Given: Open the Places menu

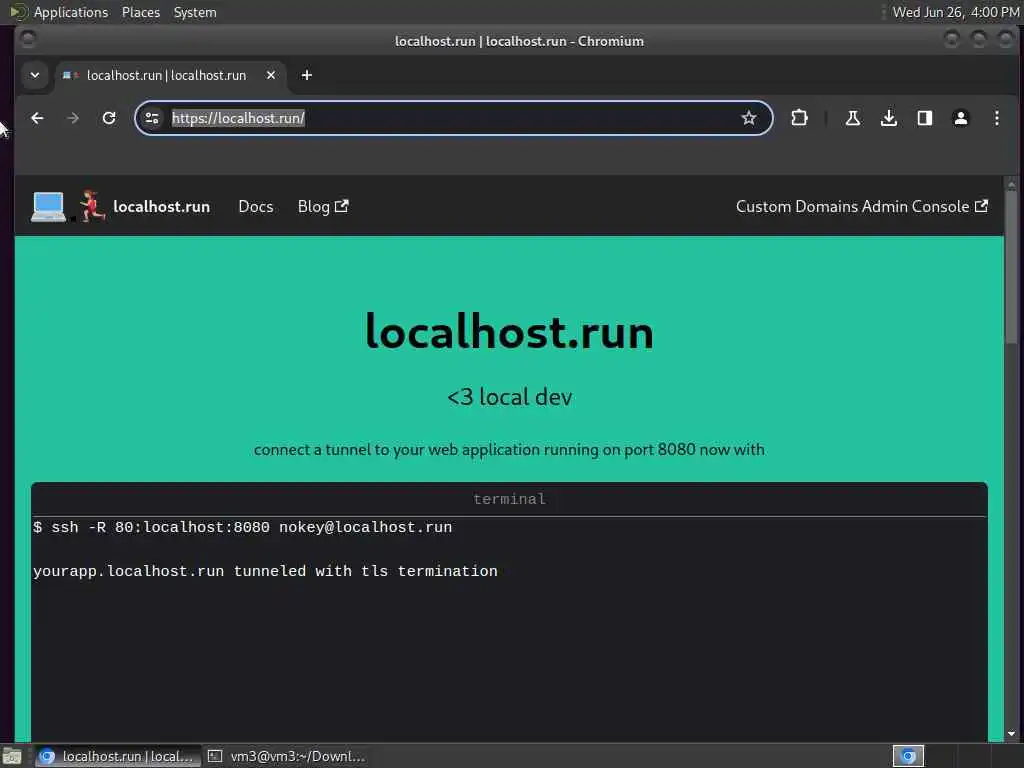Looking at the screenshot, I should click(x=141, y=12).
